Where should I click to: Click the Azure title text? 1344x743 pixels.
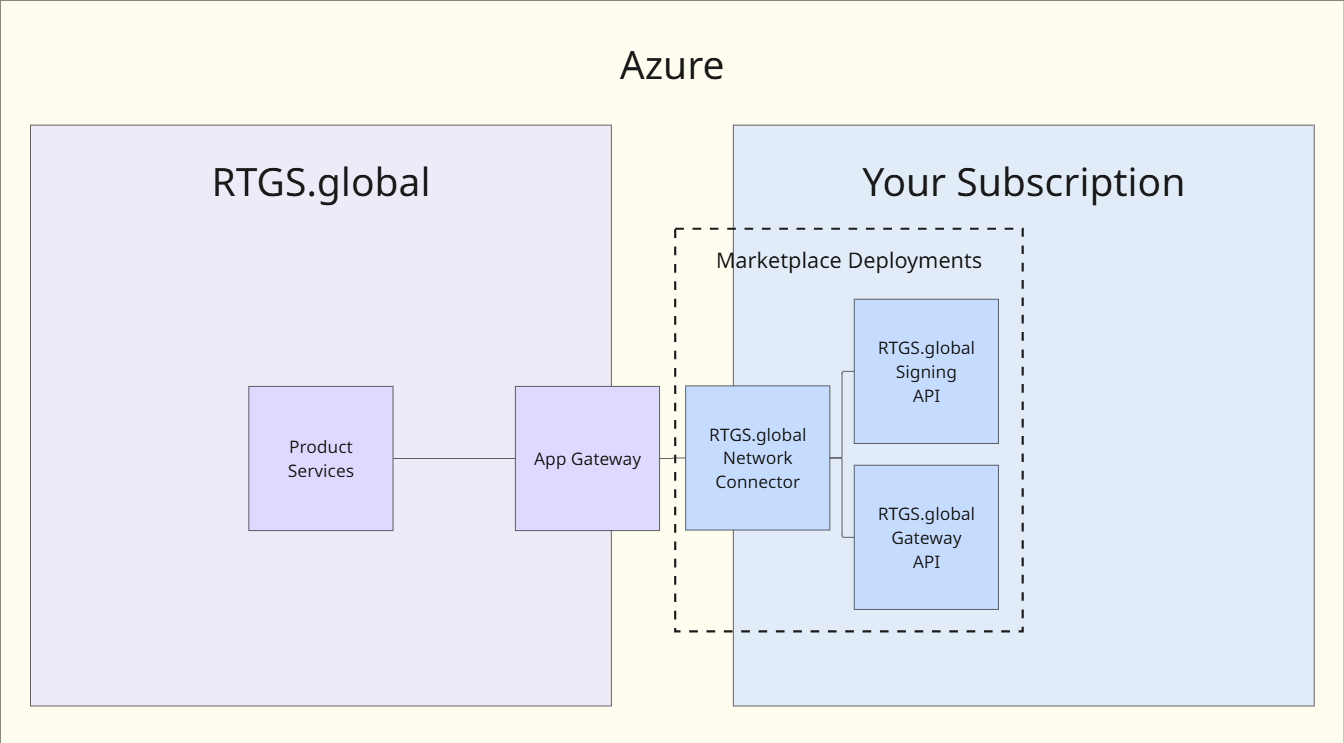(672, 66)
